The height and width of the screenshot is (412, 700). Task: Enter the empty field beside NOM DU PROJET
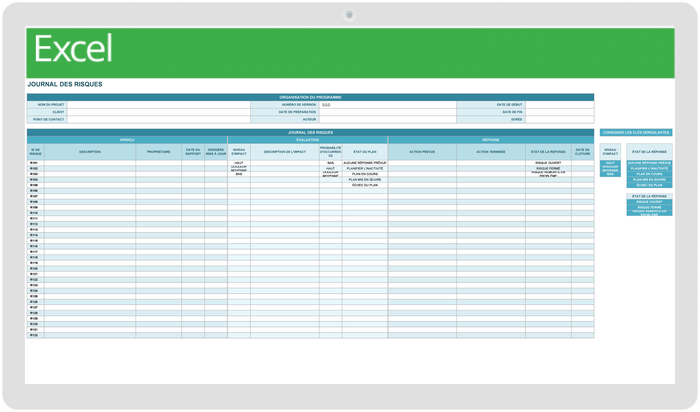158,104
